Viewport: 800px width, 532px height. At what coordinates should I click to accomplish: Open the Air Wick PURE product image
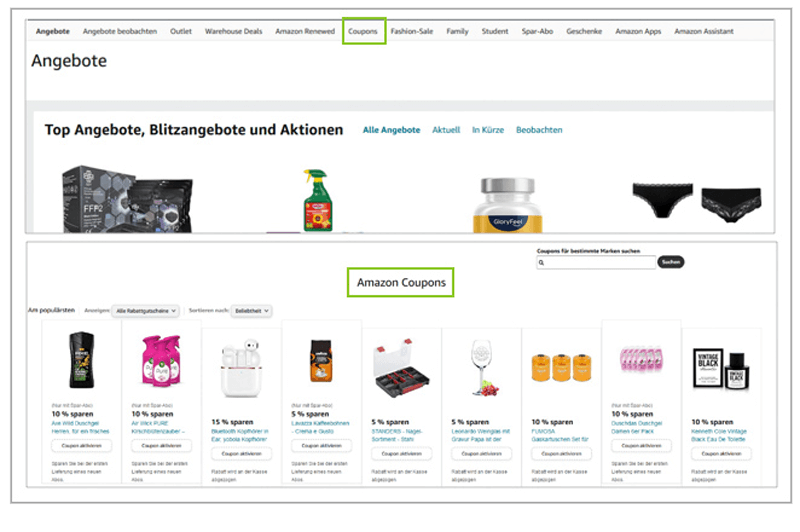pyautogui.click(x=161, y=360)
